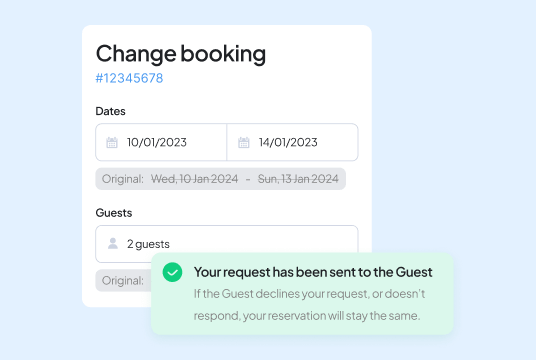This screenshot has width=536, height=360.
Task: Open booking number #12345678 link
Action: pyautogui.click(x=129, y=78)
